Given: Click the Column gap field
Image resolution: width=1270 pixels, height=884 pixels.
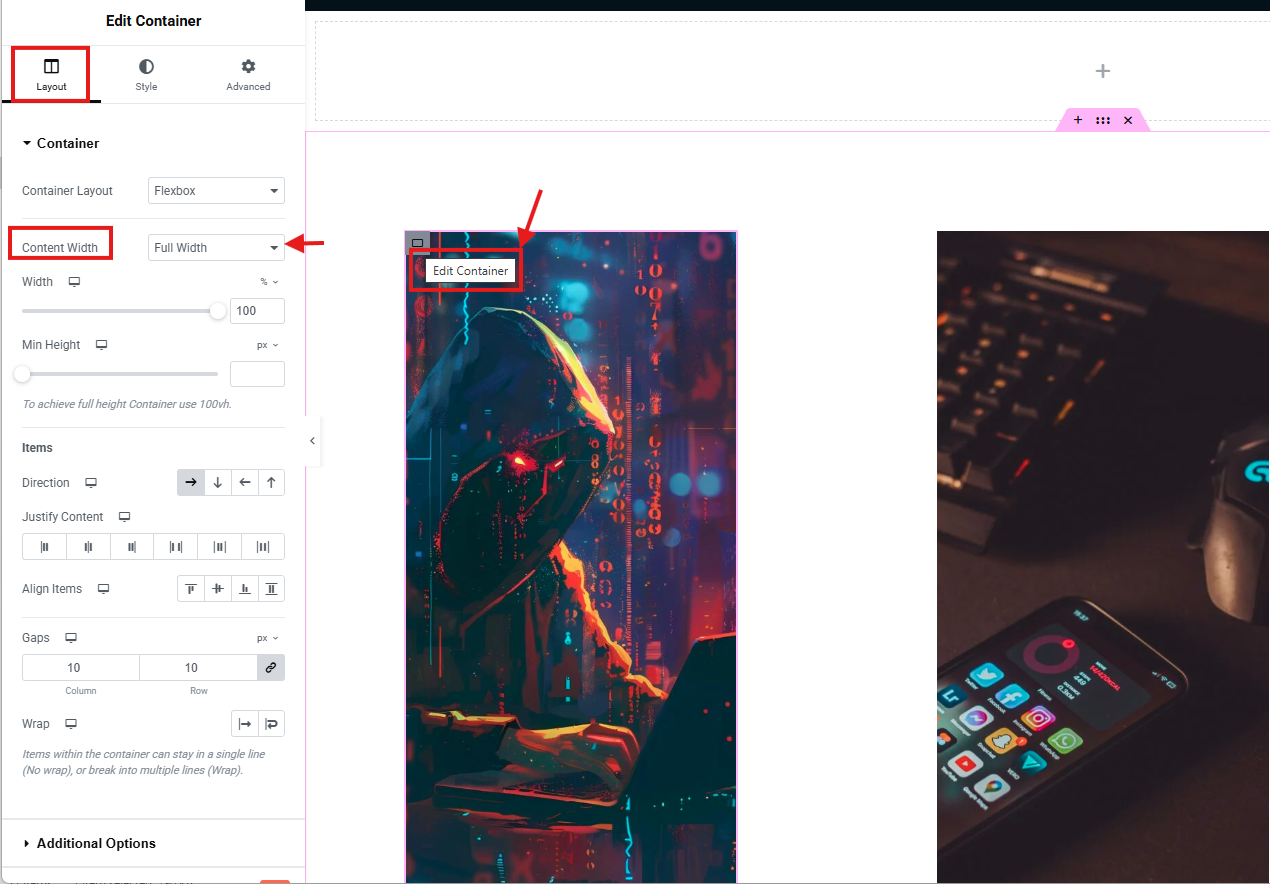Looking at the screenshot, I should (81, 668).
